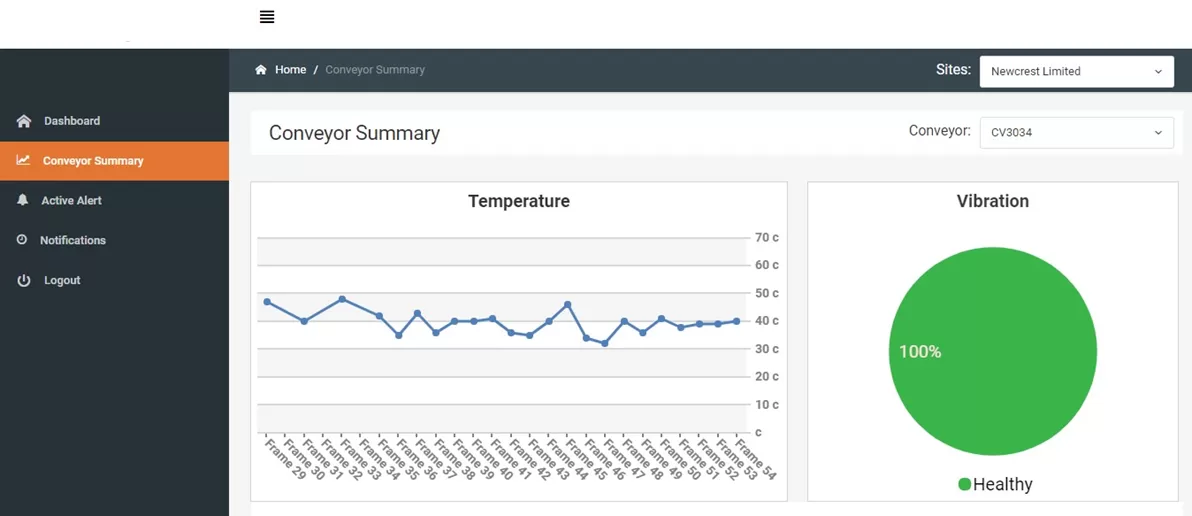Toggle the Healthy legend item
Viewport: 1192px width, 516px height.
pyautogui.click(x=1002, y=484)
